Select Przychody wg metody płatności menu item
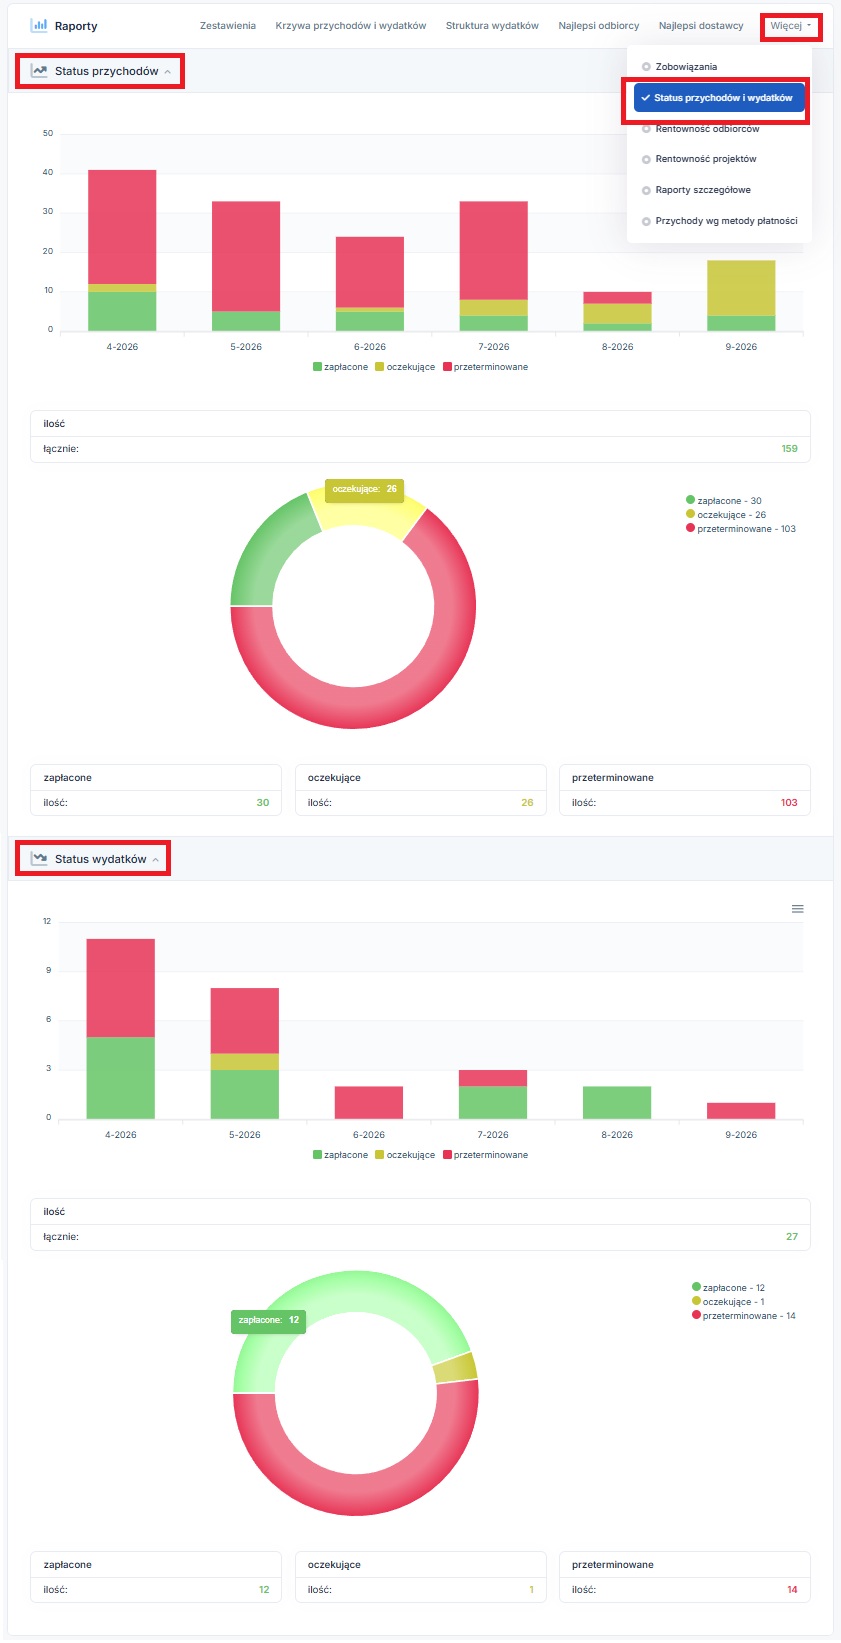This screenshot has width=841, height=1643. coord(726,221)
